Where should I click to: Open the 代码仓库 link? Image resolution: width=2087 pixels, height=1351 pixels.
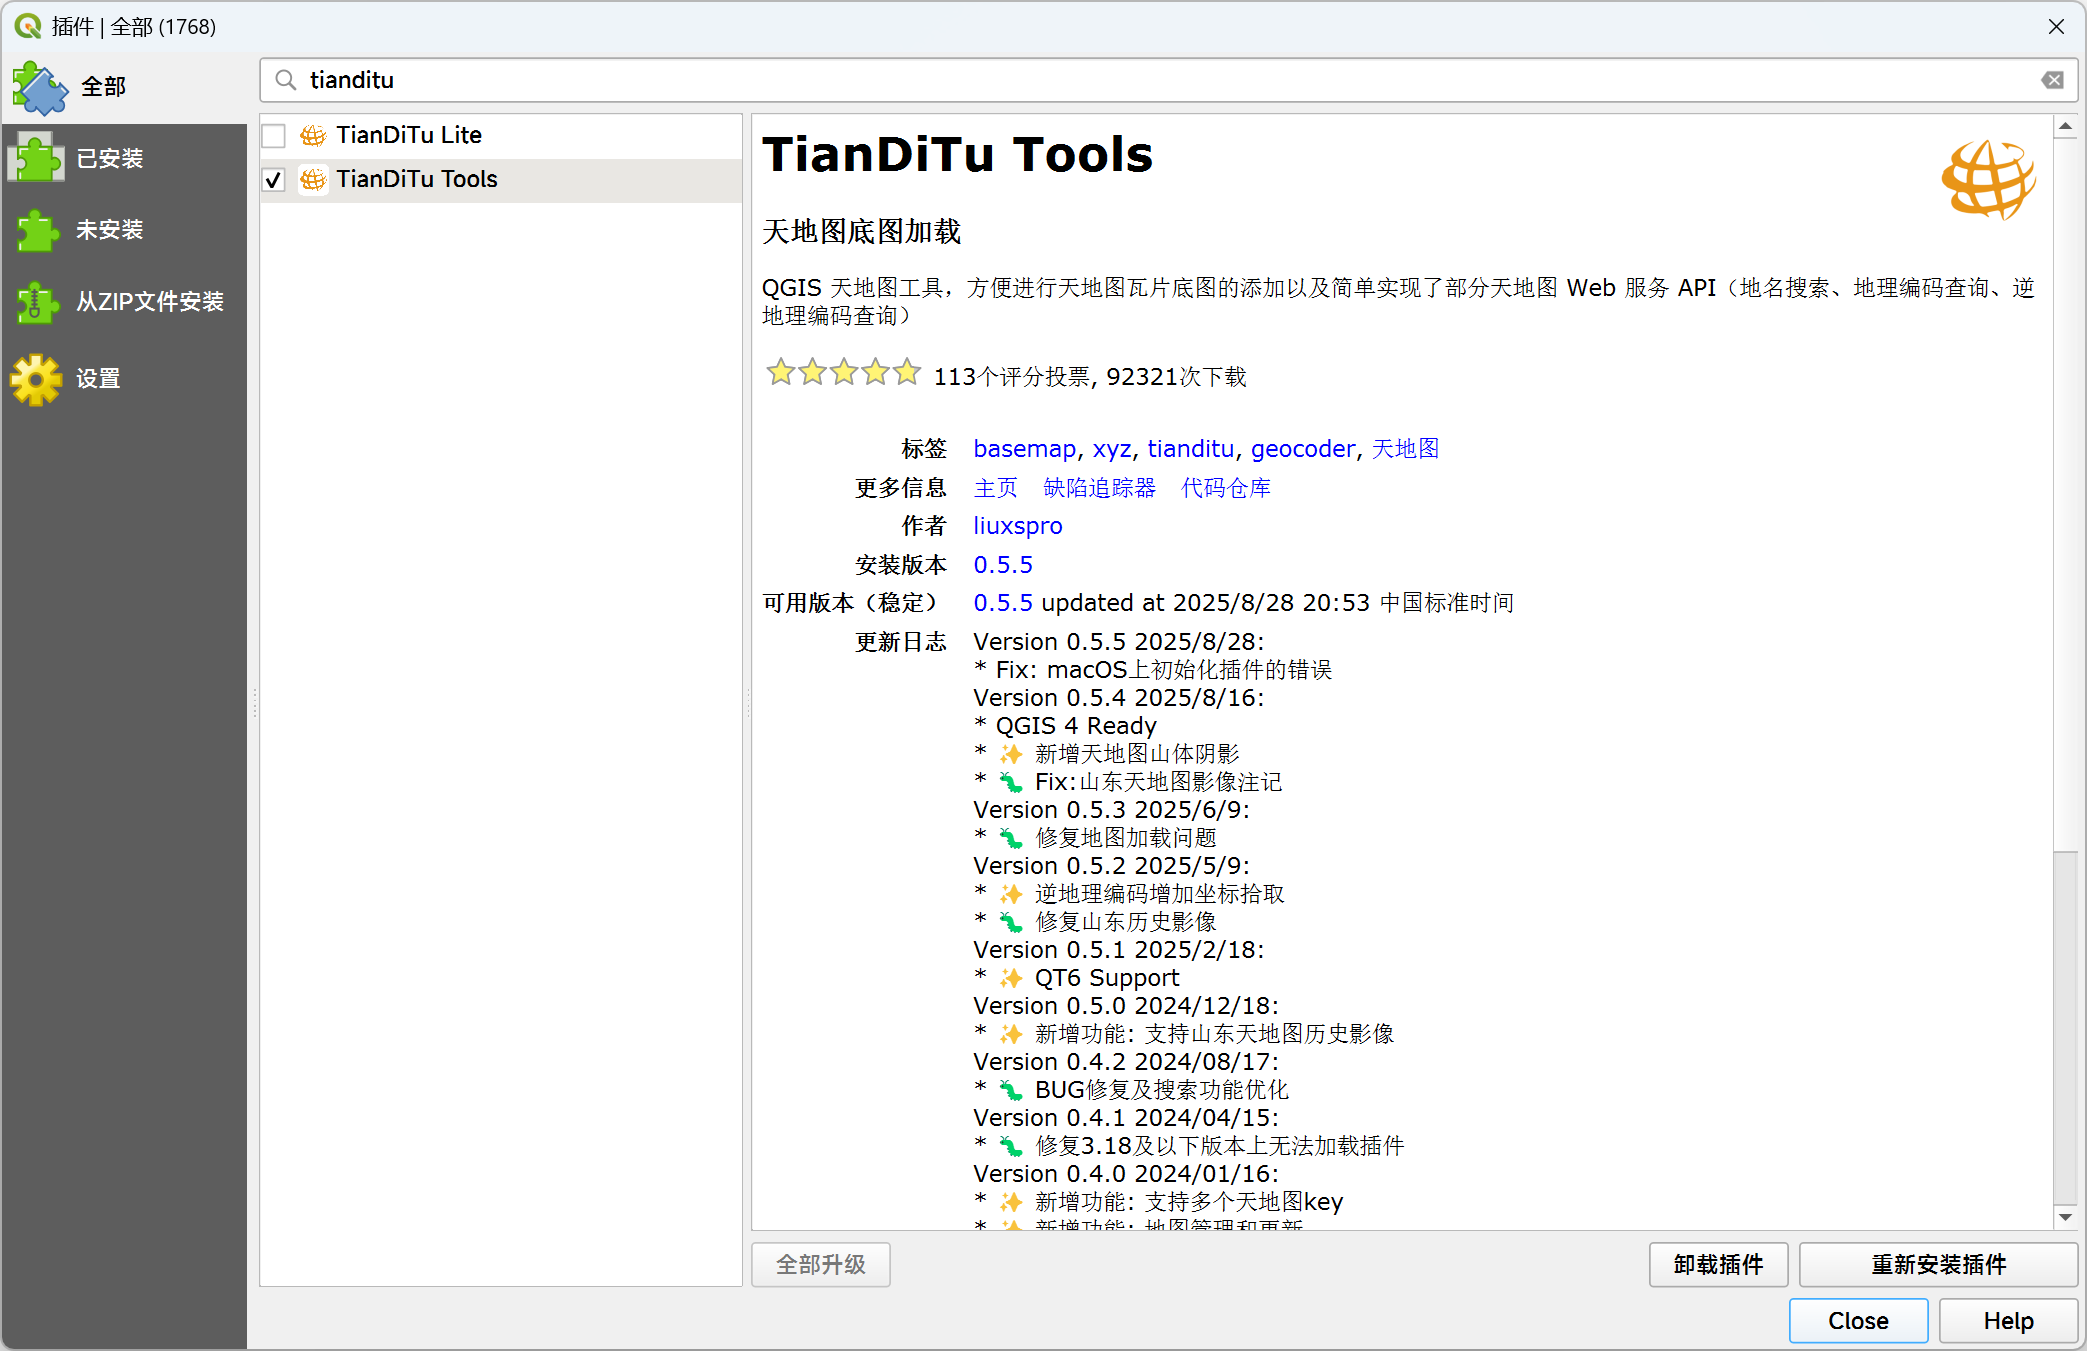(1225, 488)
